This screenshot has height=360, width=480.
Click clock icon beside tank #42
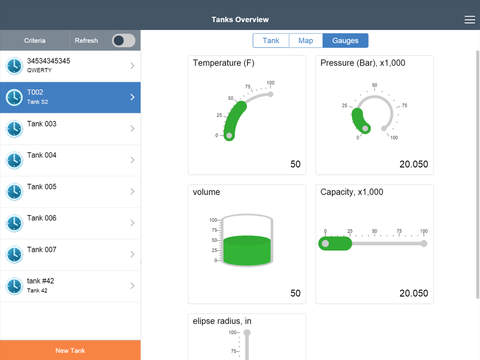point(15,286)
